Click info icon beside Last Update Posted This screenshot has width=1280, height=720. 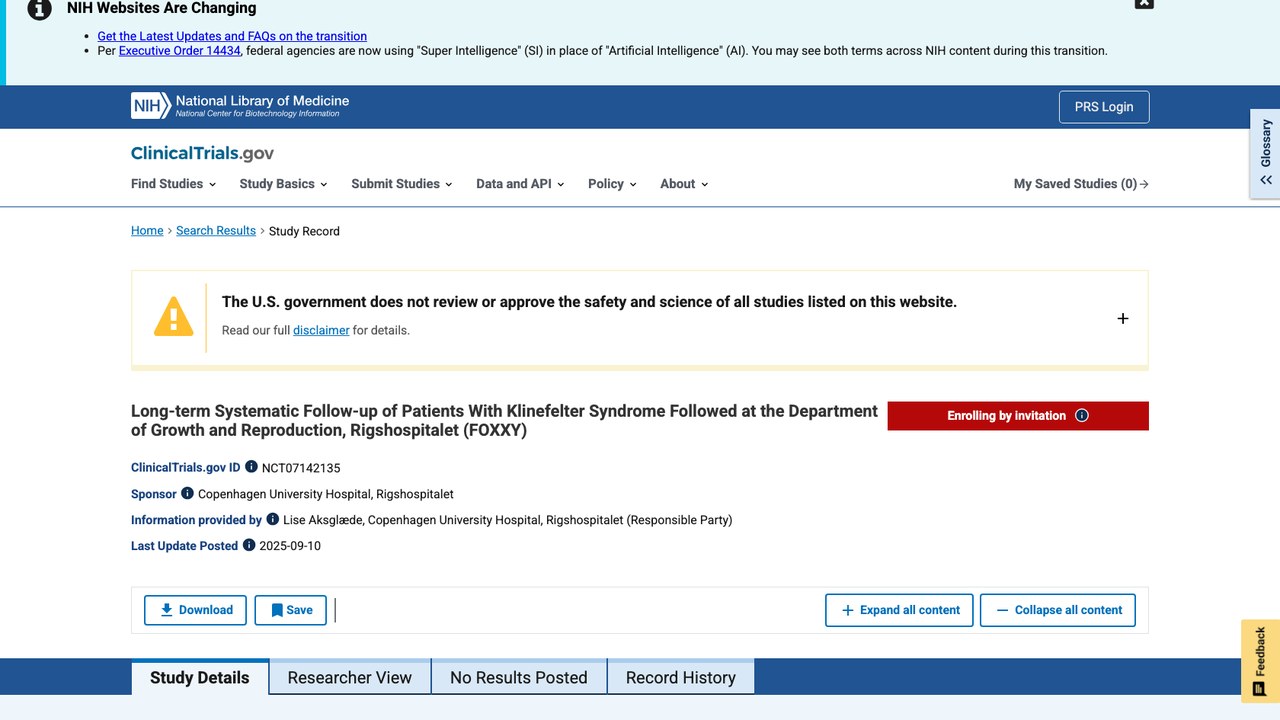[249, 545]
